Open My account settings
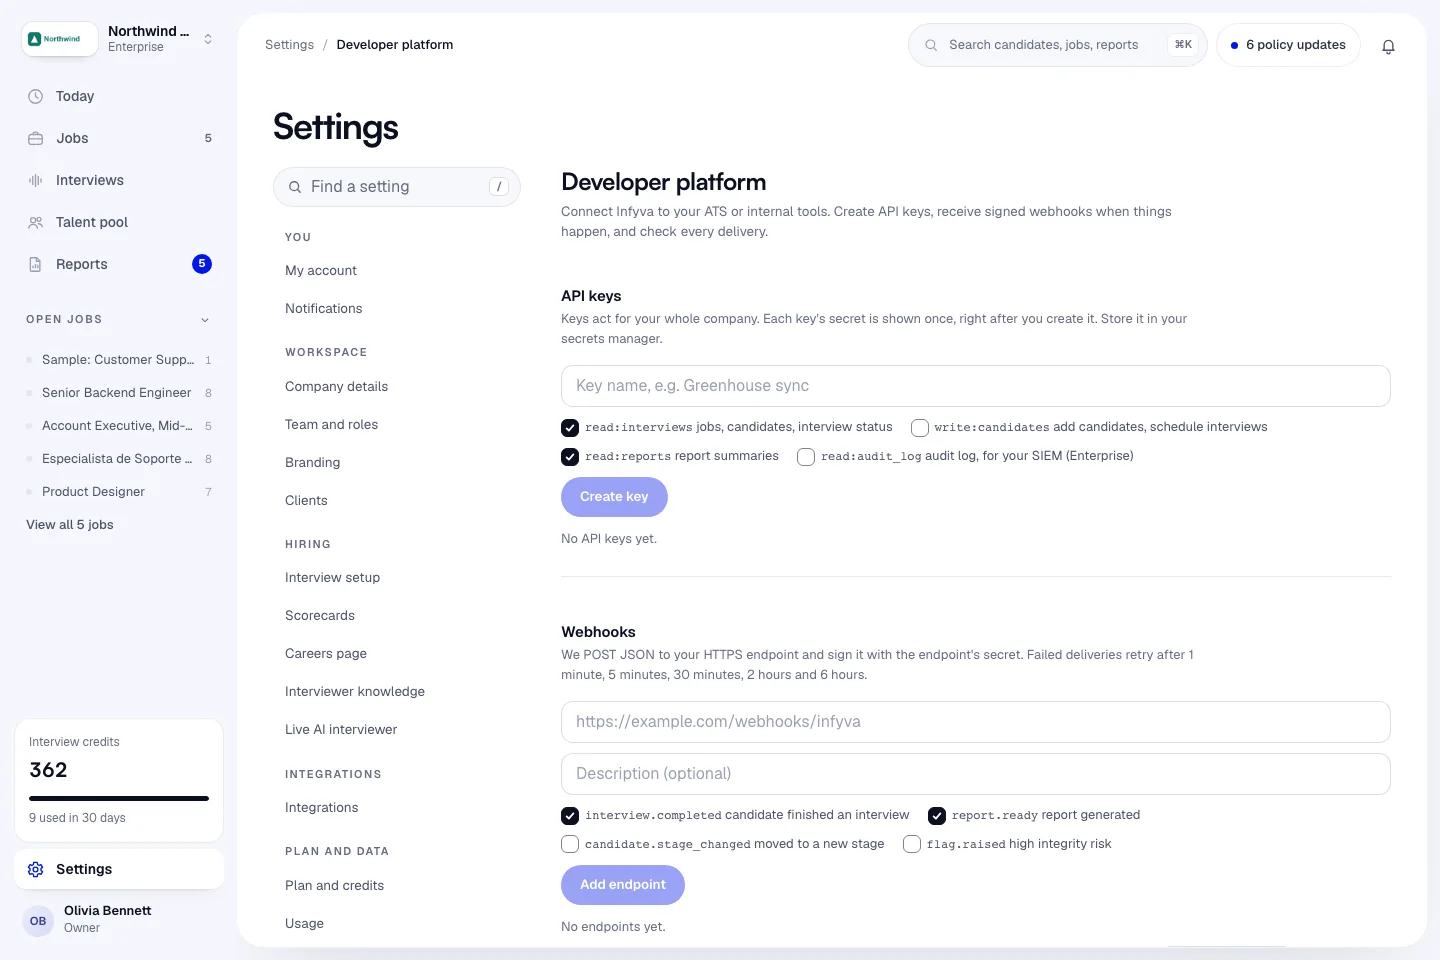 point(321,271)
